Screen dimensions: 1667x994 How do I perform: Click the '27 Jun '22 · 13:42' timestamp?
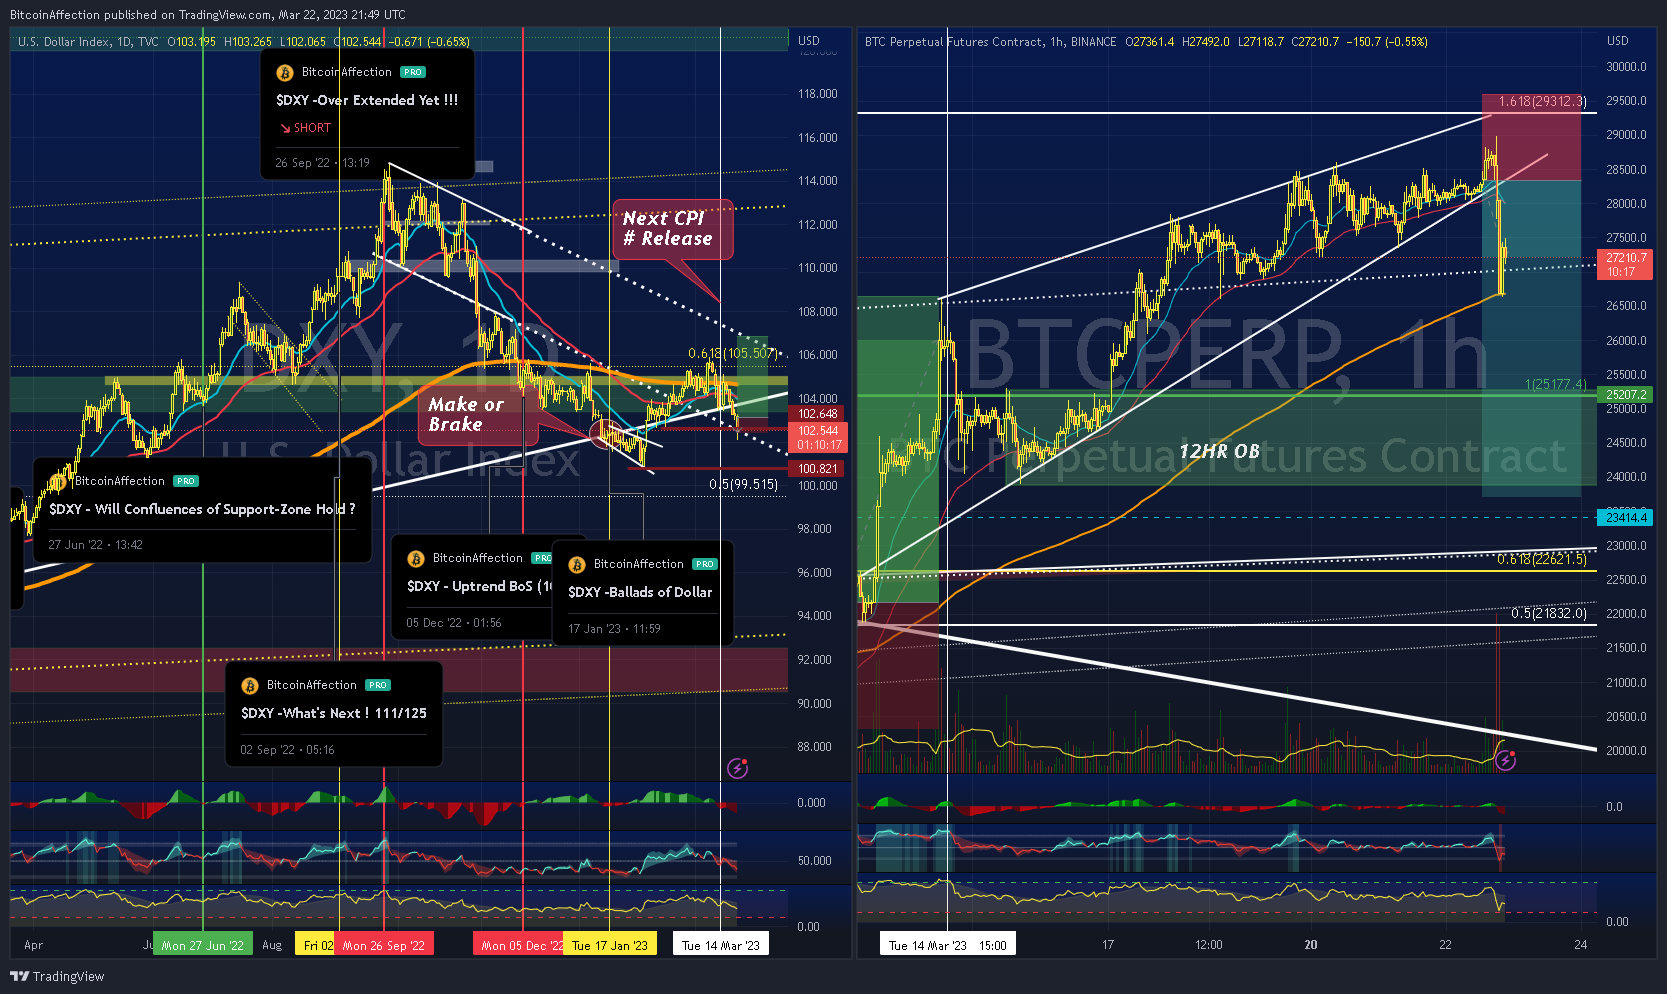pos(95,545)
